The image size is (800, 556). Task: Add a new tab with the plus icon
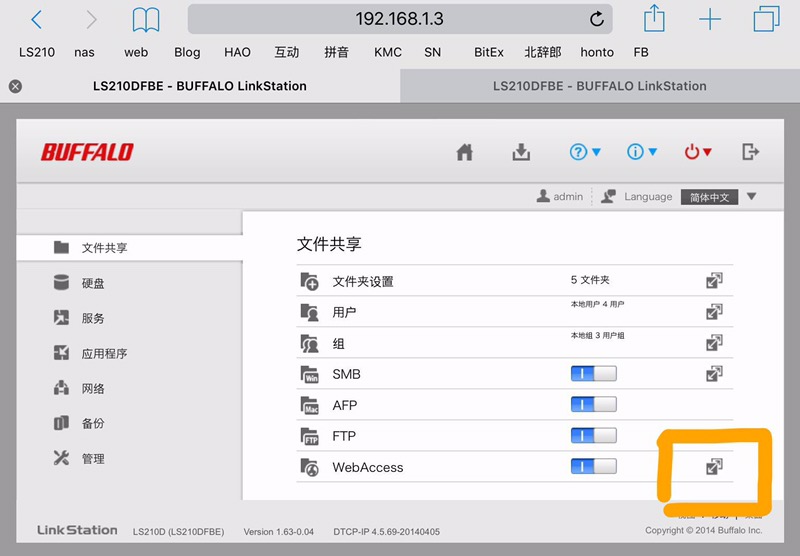(x=710, y=20)
